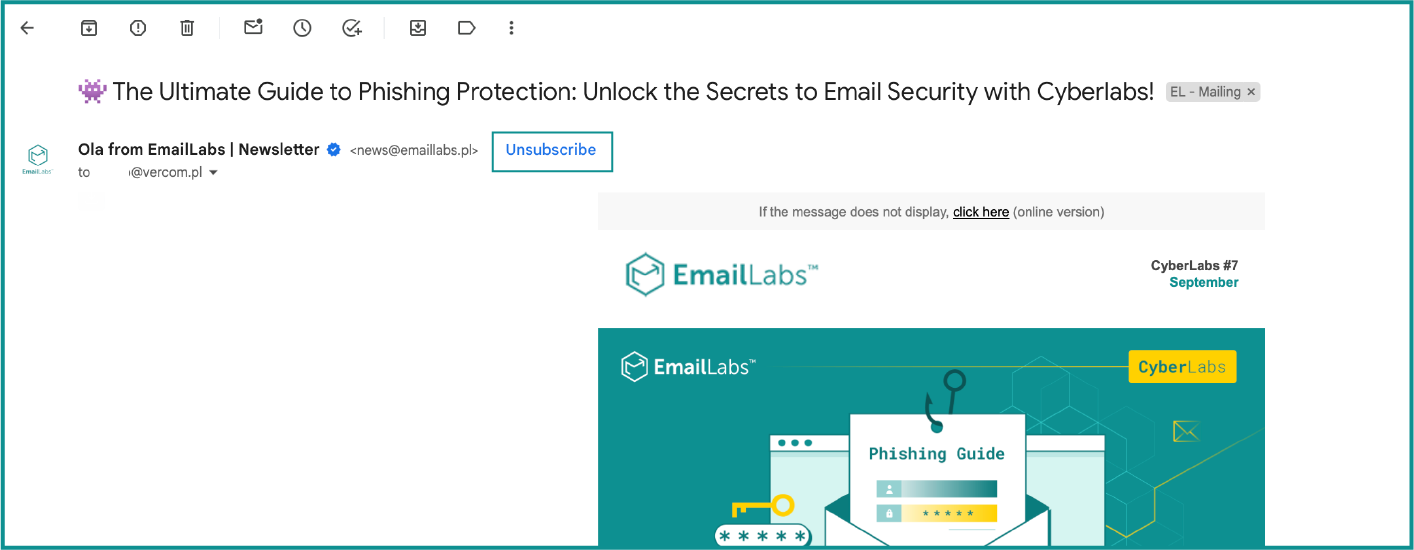Viewport: 1414px width, 550px height.
Task: Remove the EL - Mailing label
Action: coord(1251,92)
